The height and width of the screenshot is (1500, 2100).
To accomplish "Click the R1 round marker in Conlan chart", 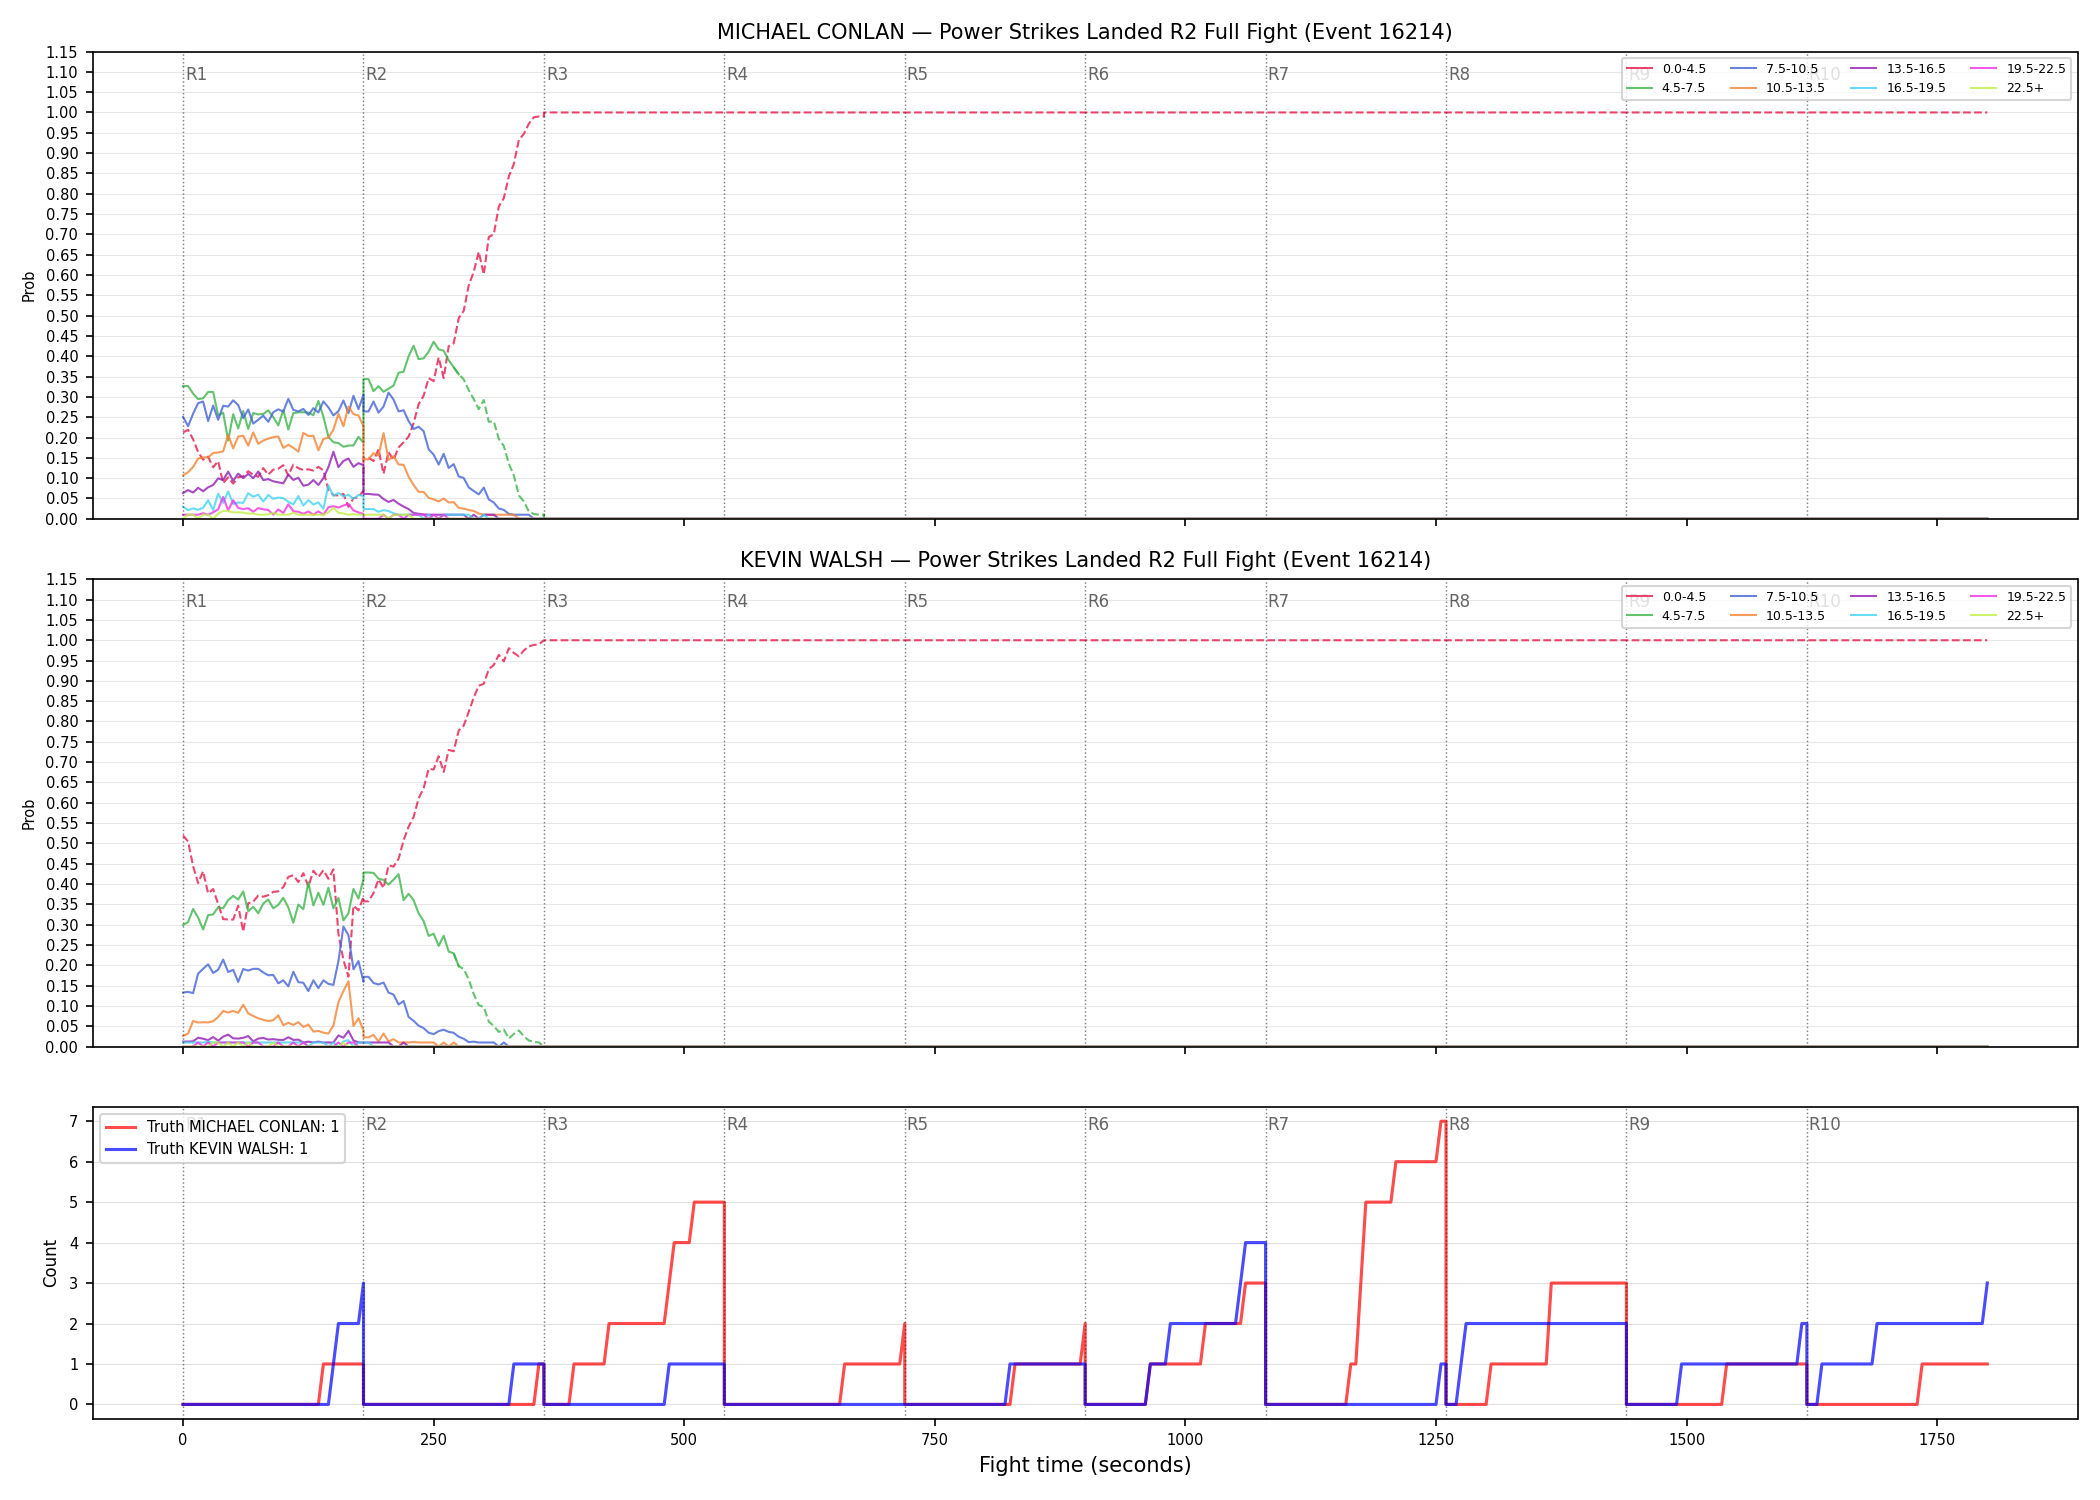I will (x=196, y=74).
